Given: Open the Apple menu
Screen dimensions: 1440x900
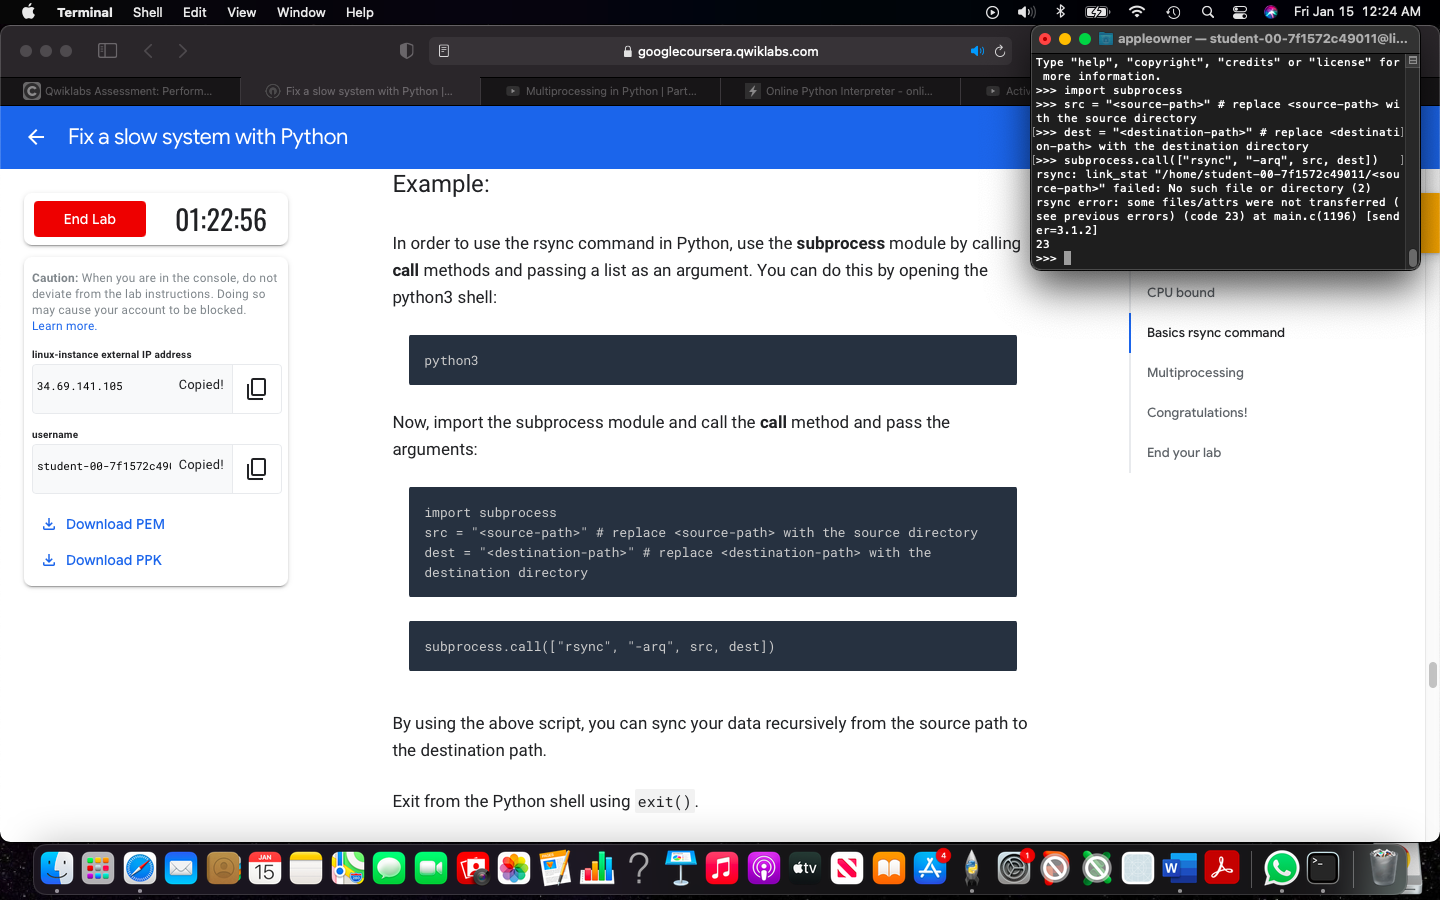Looking at the screenshot, I should pos(28,12).
